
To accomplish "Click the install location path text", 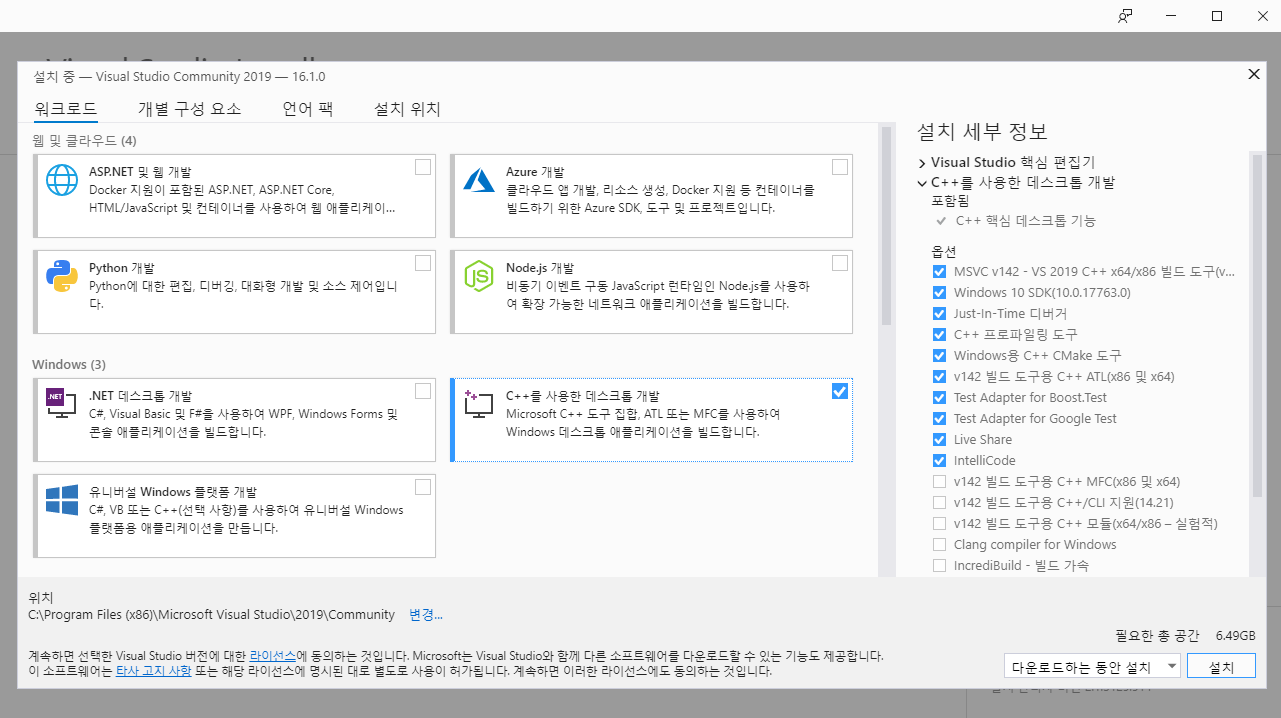I will (212, 615).
